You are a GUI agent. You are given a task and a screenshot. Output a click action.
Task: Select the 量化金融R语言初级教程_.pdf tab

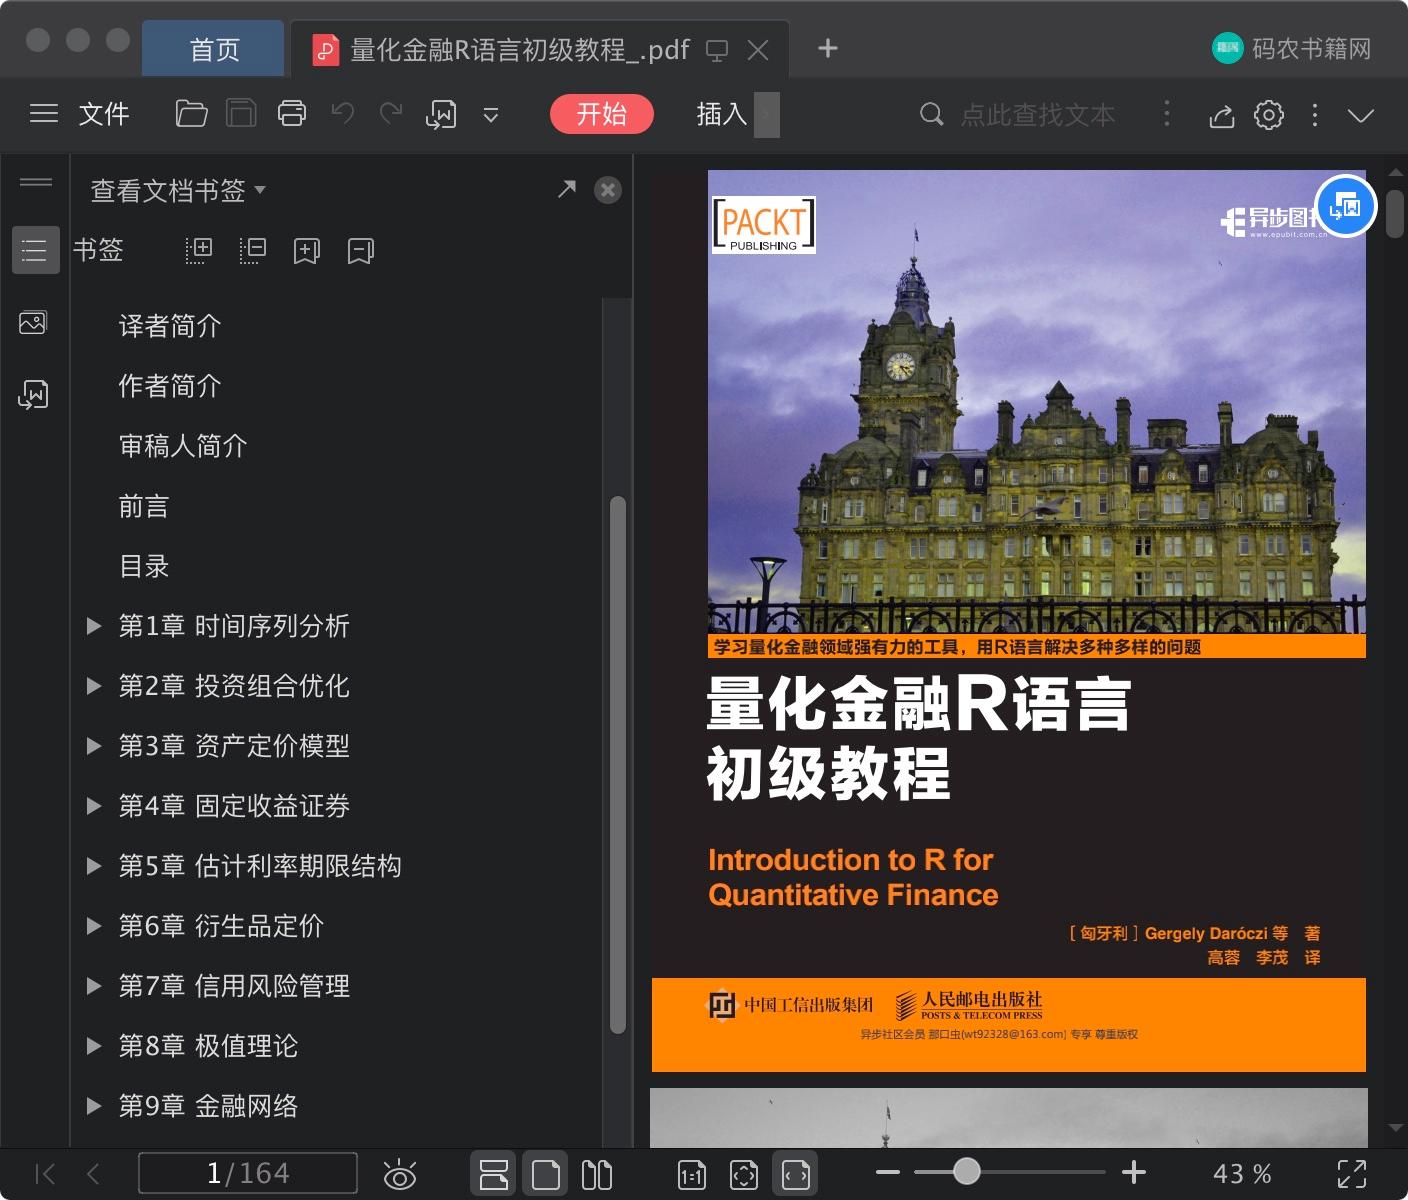[520, 49]
